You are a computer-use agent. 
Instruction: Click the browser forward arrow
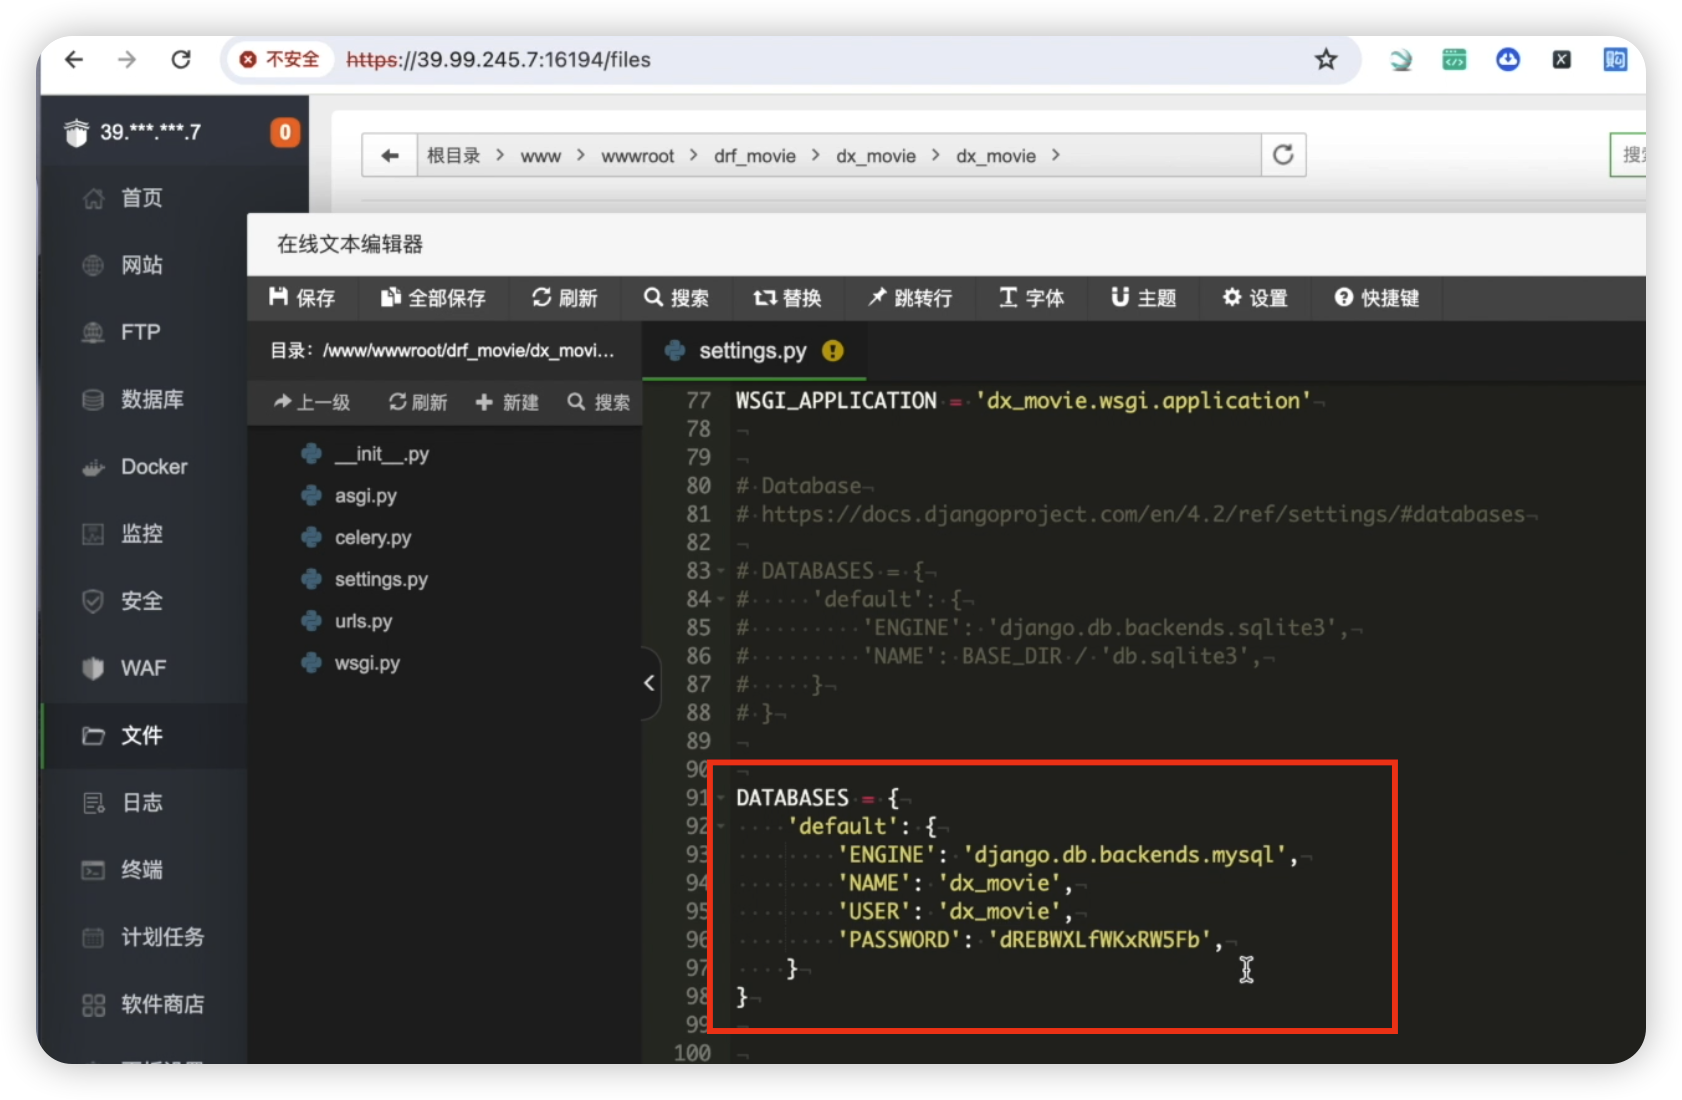click(127, 60)
